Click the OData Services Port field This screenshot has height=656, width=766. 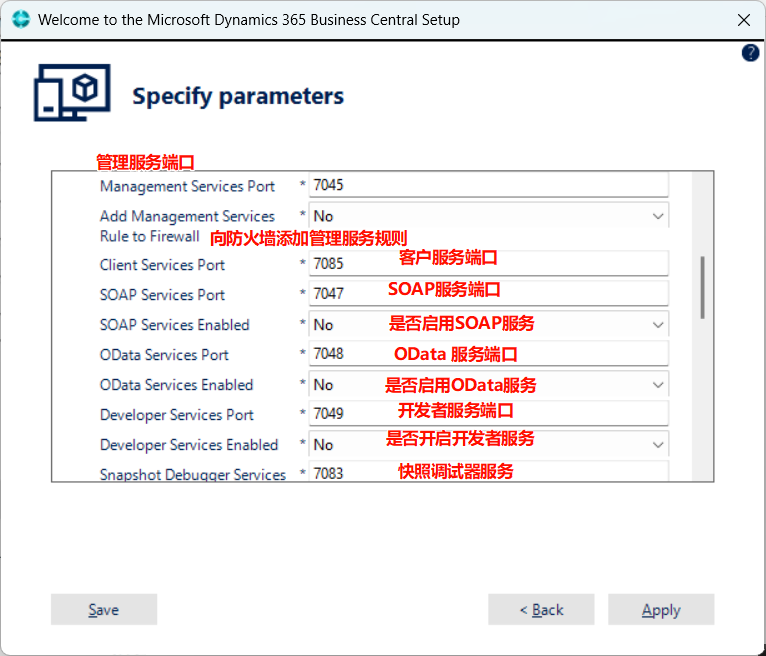pos(489,353)
